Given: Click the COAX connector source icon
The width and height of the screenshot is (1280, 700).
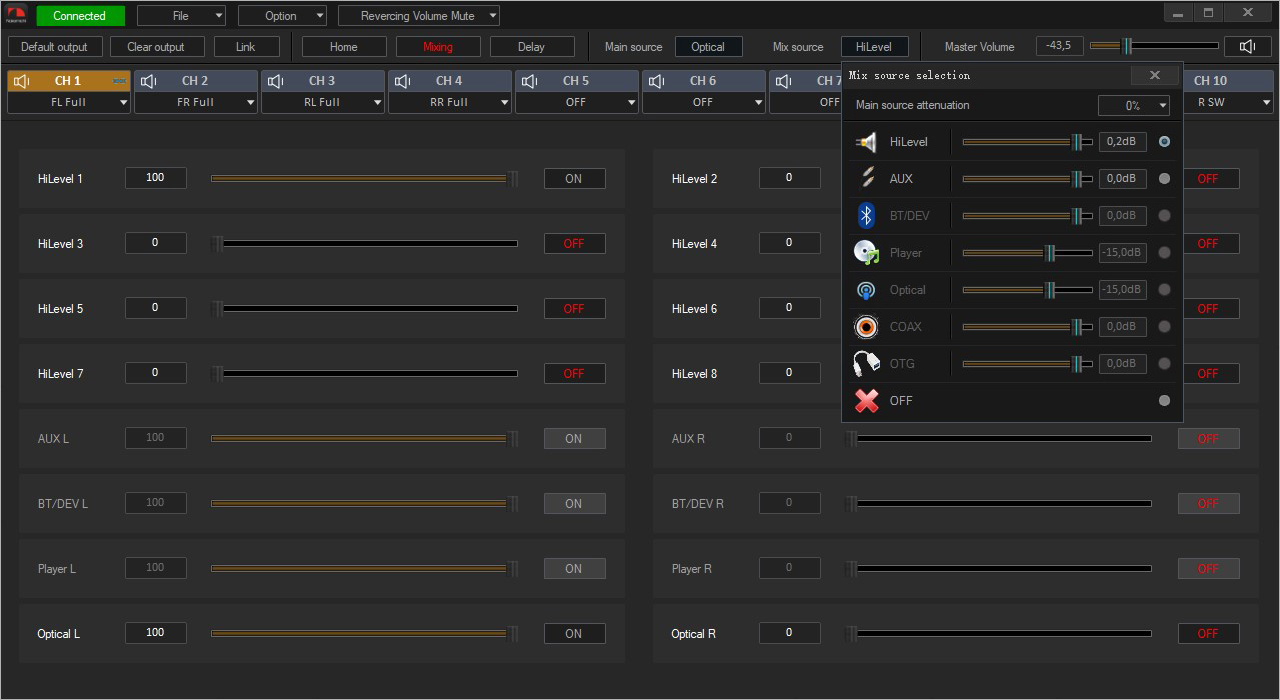Looking at the screenshot, I should click(x=866, y=327).
